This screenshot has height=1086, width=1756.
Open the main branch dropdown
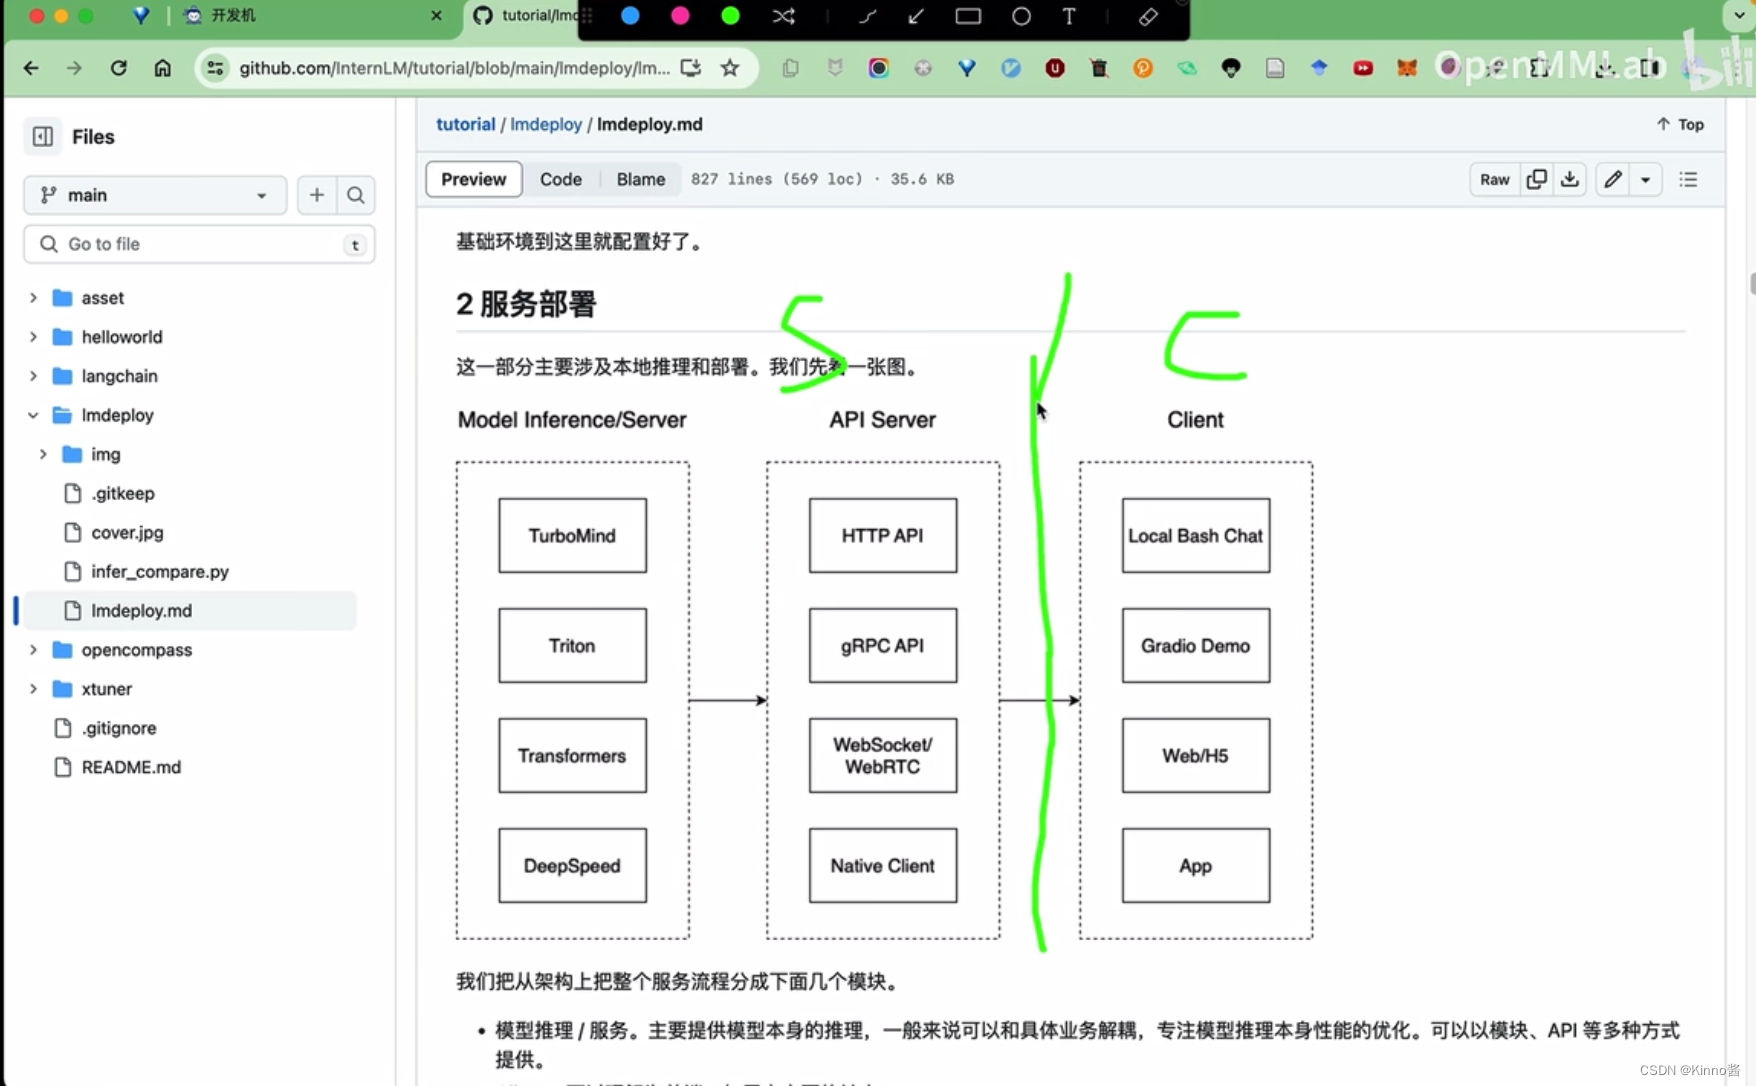(155, 195)
